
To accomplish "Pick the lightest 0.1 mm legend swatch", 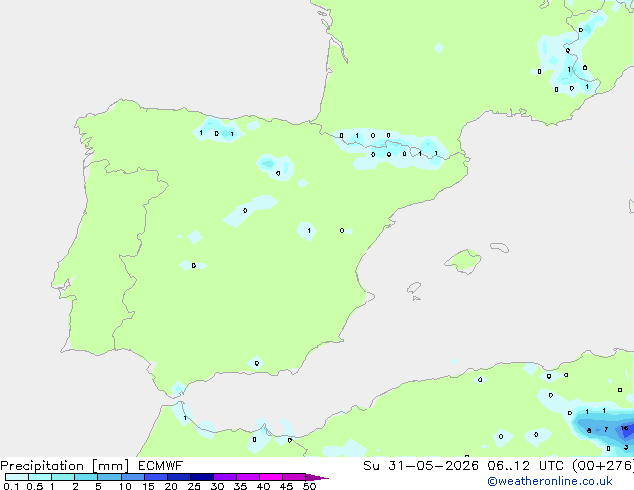I will 17,477.
